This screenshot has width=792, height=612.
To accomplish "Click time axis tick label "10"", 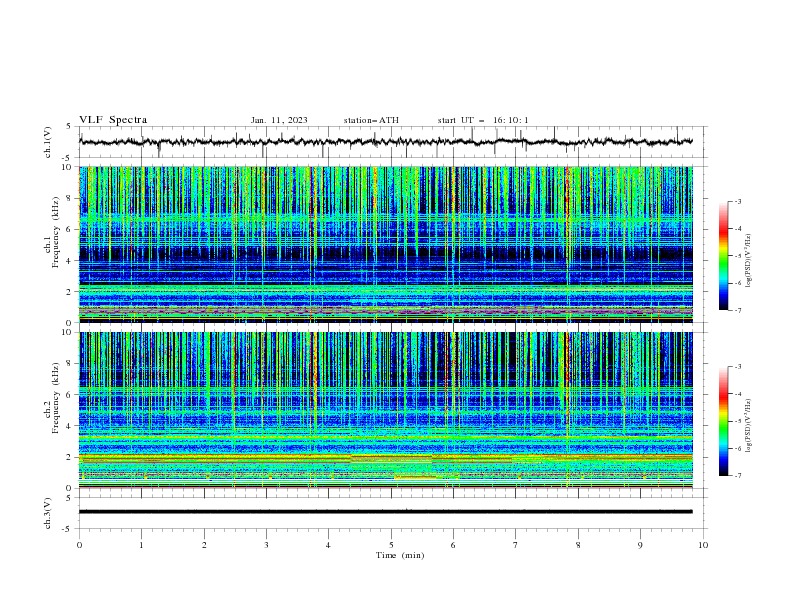I will click(x=703, y=545).
